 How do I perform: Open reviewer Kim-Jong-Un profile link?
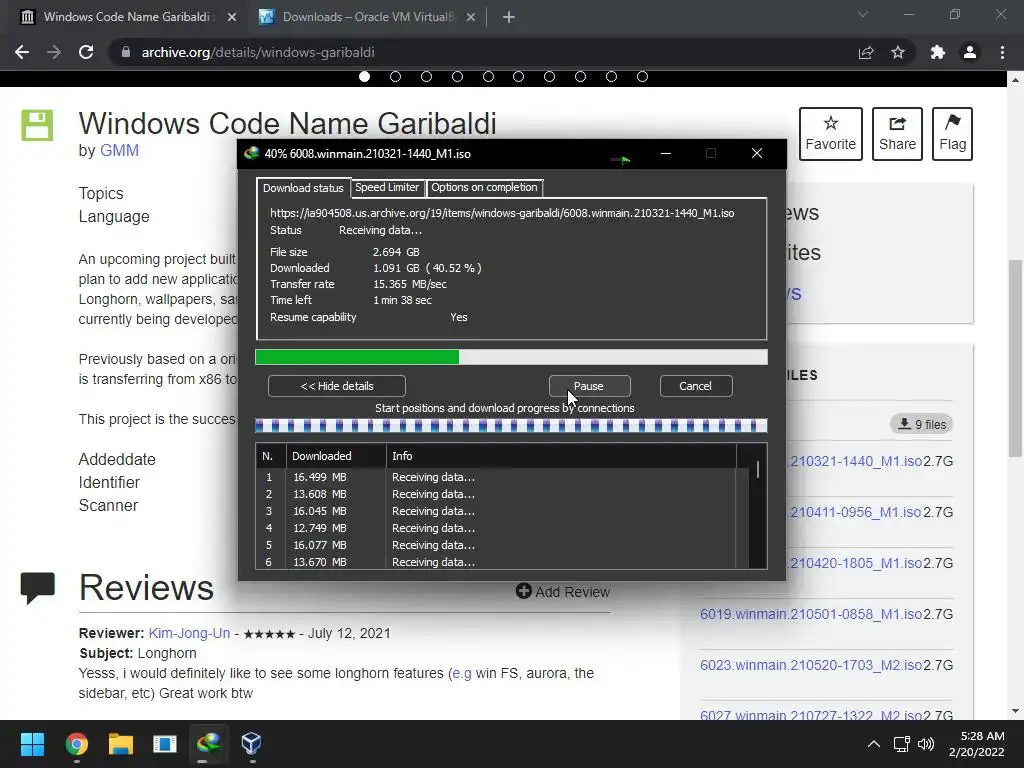point(189,633)
